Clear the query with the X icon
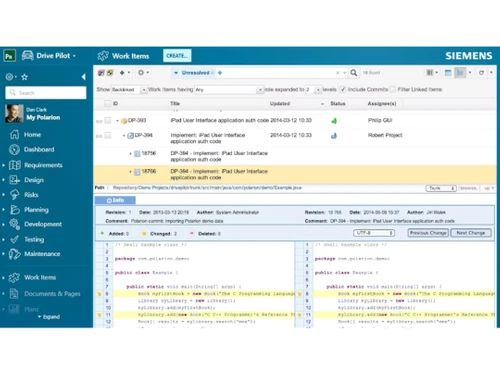Screen dimensions: 500x375 click(x=338, y=73)
